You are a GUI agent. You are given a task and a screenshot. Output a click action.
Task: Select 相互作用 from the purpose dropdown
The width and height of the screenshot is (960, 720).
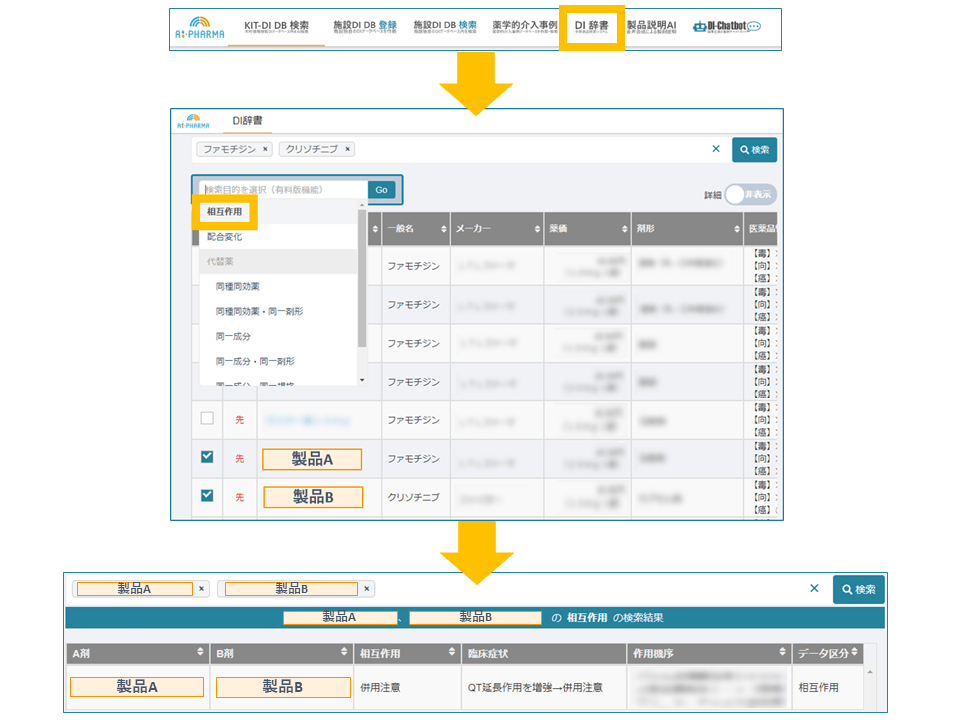pos(225,212)
